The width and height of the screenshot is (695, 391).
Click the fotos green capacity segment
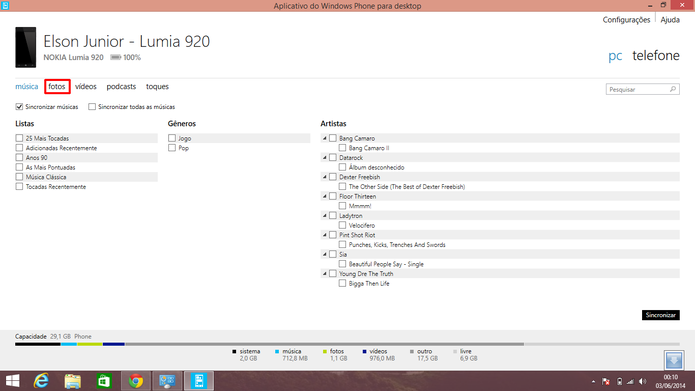90,344
